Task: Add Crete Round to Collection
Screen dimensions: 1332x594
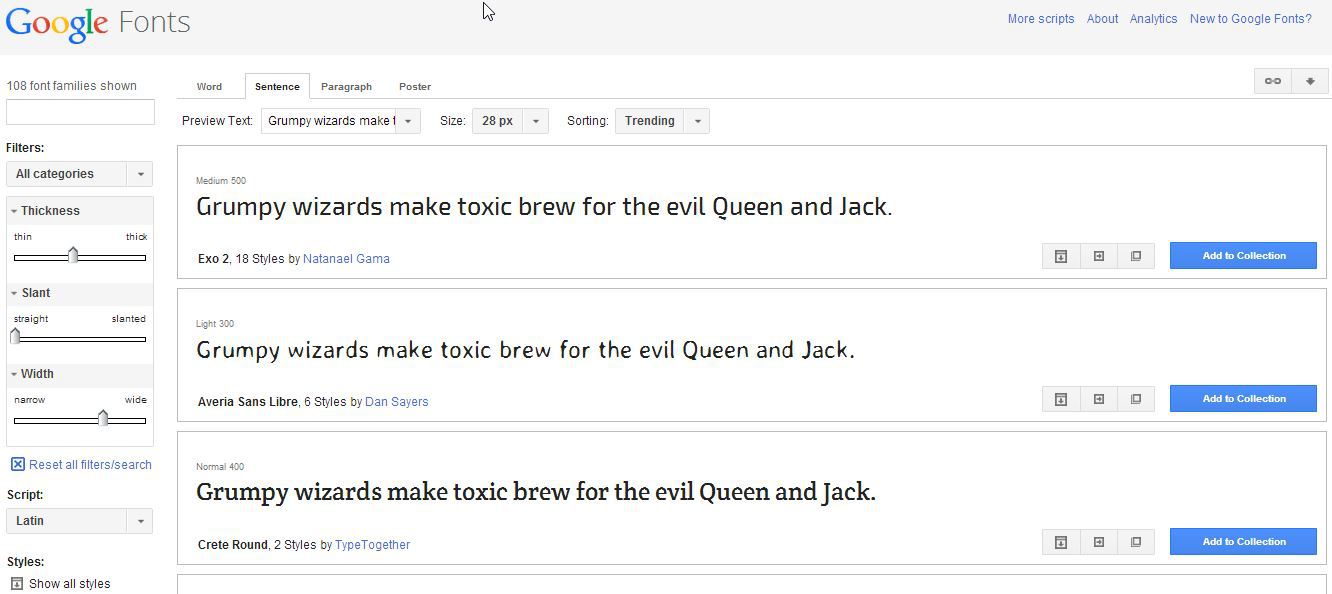Action: pos(1244,542)
